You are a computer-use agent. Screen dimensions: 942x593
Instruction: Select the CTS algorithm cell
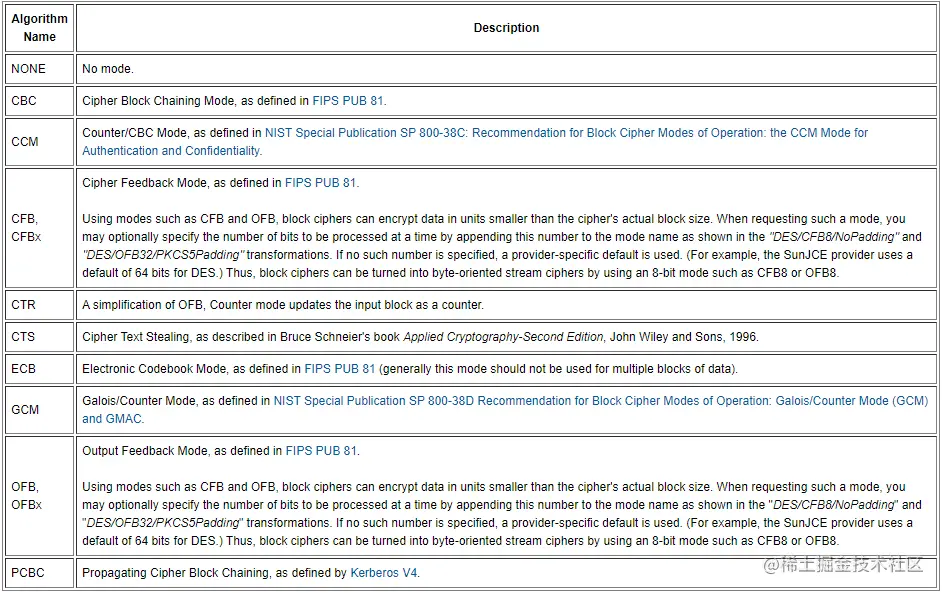(40, 336)
